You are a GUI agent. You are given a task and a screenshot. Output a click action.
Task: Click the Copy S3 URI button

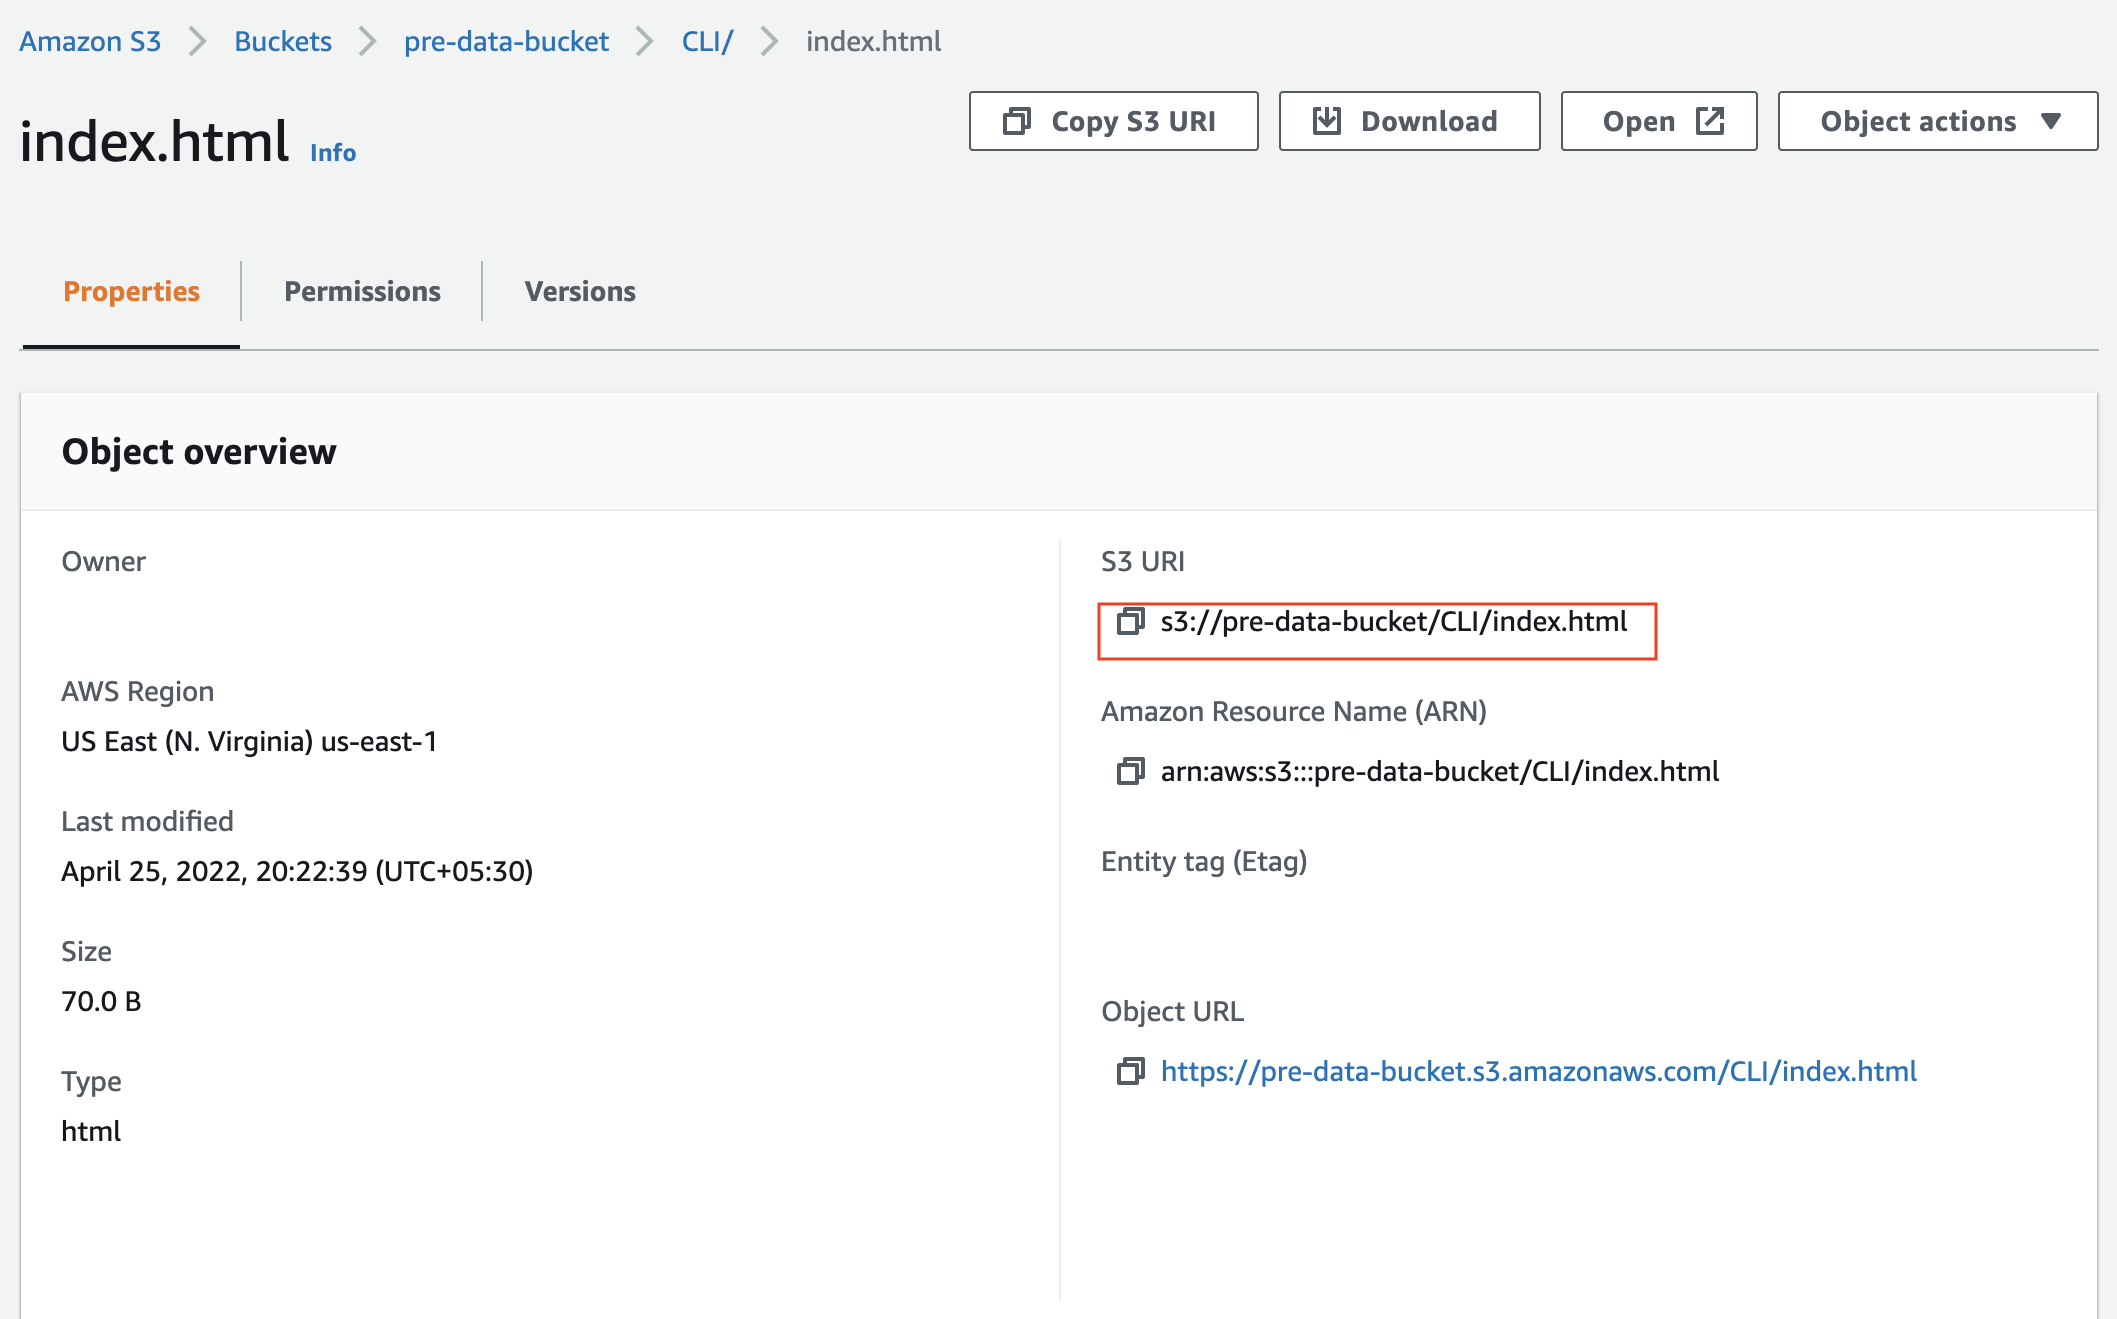coord(1113,120)
